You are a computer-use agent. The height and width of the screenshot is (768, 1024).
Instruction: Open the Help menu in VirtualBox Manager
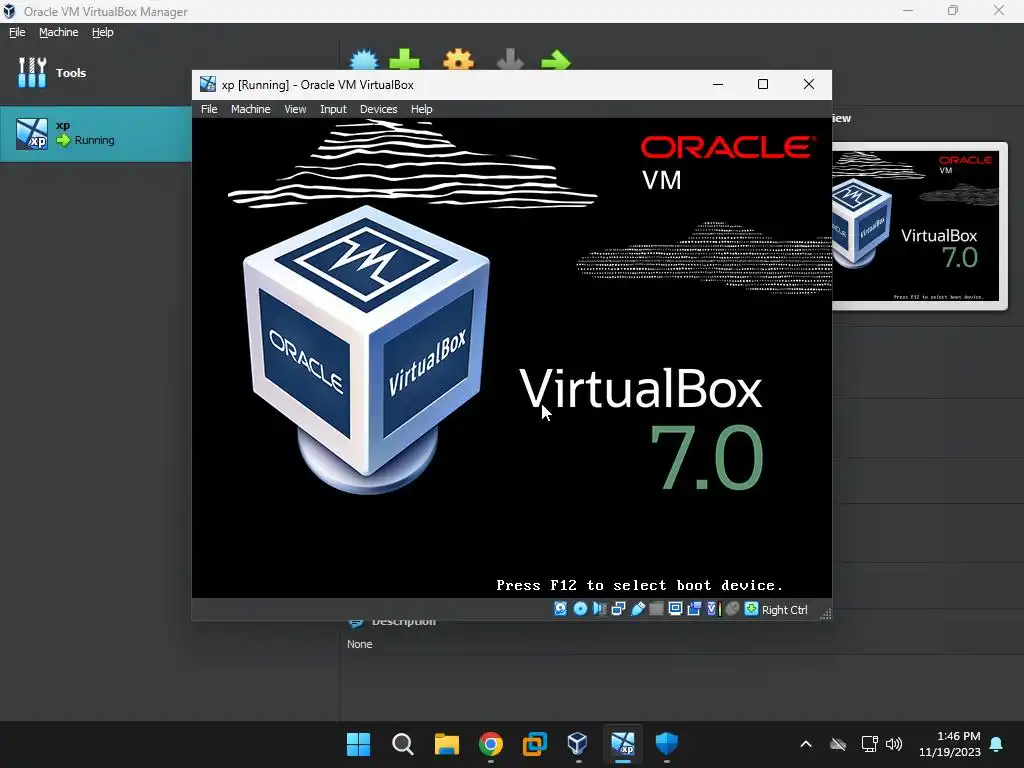(103, 32)
